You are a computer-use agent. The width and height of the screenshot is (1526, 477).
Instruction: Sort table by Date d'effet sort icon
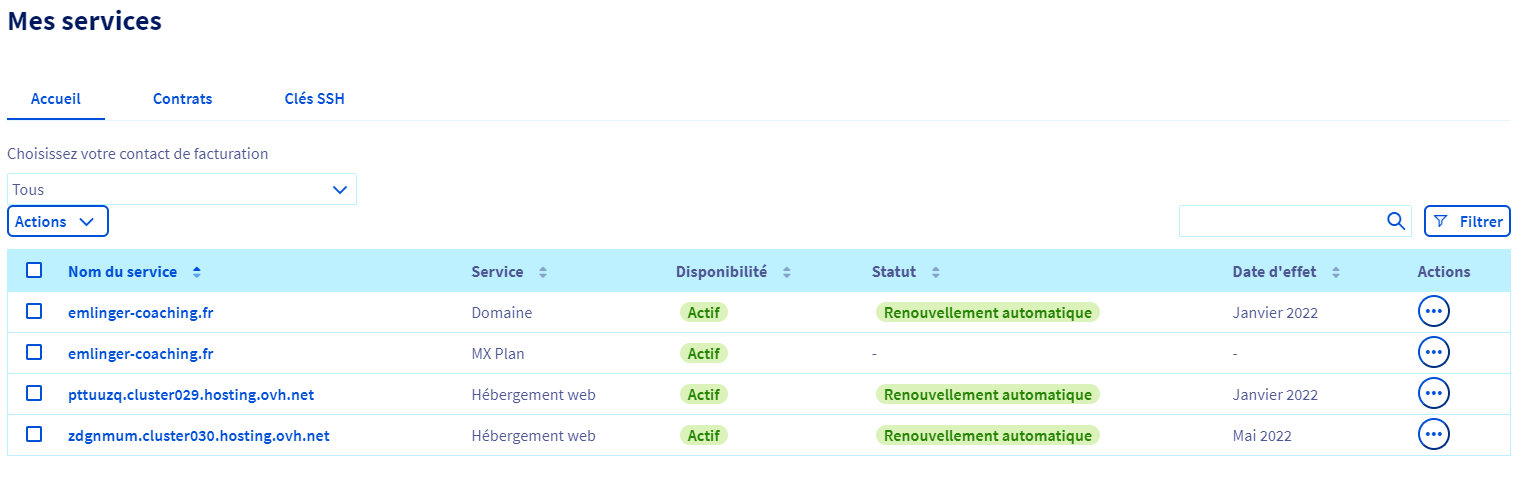(x=1336, y=272)
